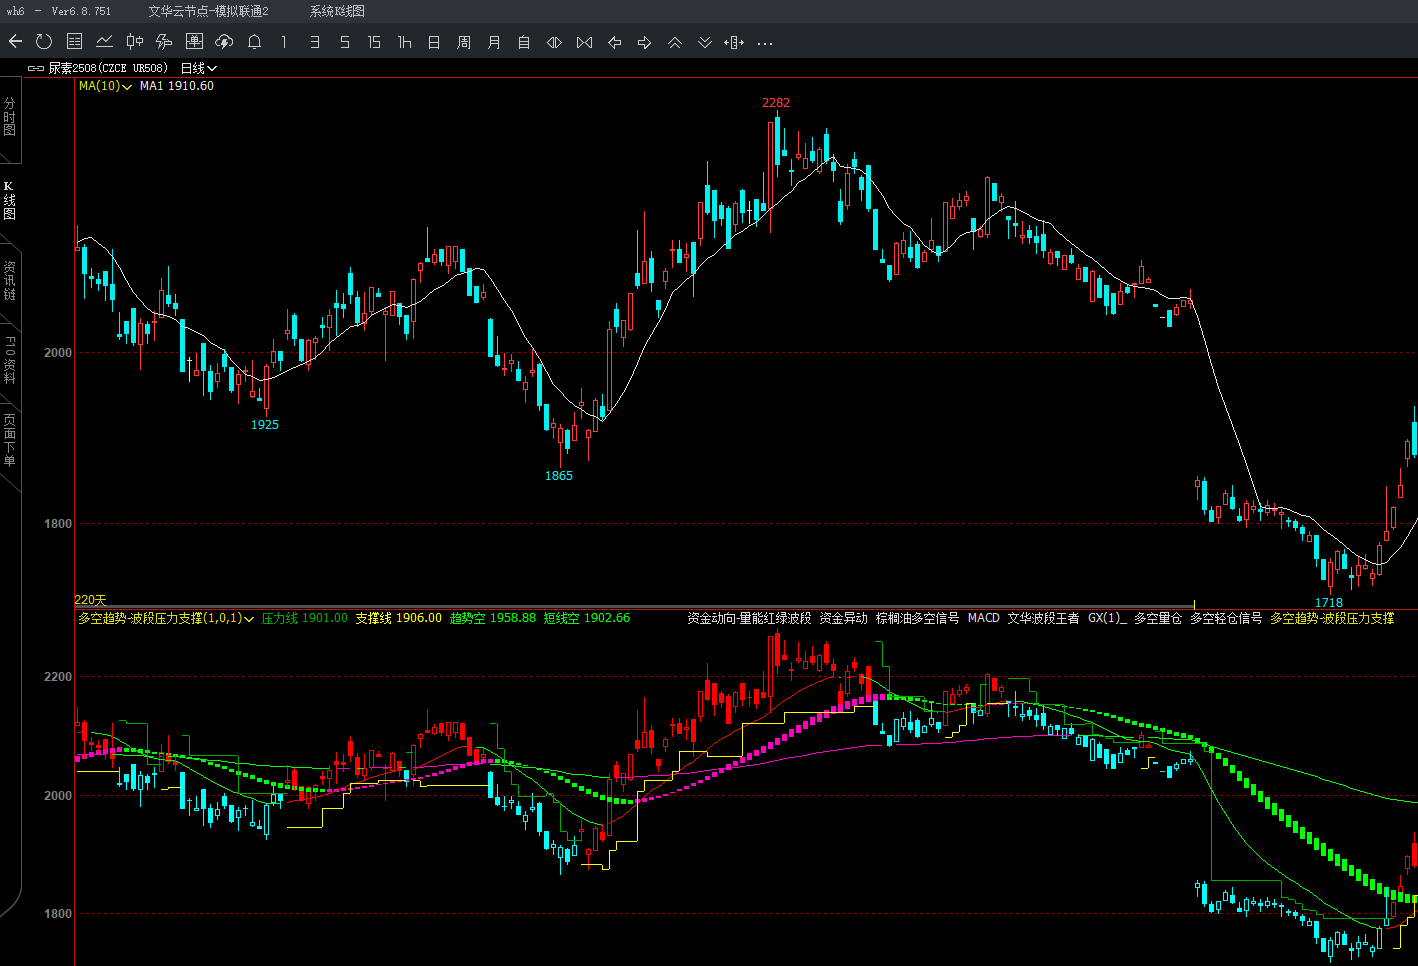The width and height of the screenshot is (1418, 966).
Task: Open the 分时图 side tab
Action: click(9, 117)
